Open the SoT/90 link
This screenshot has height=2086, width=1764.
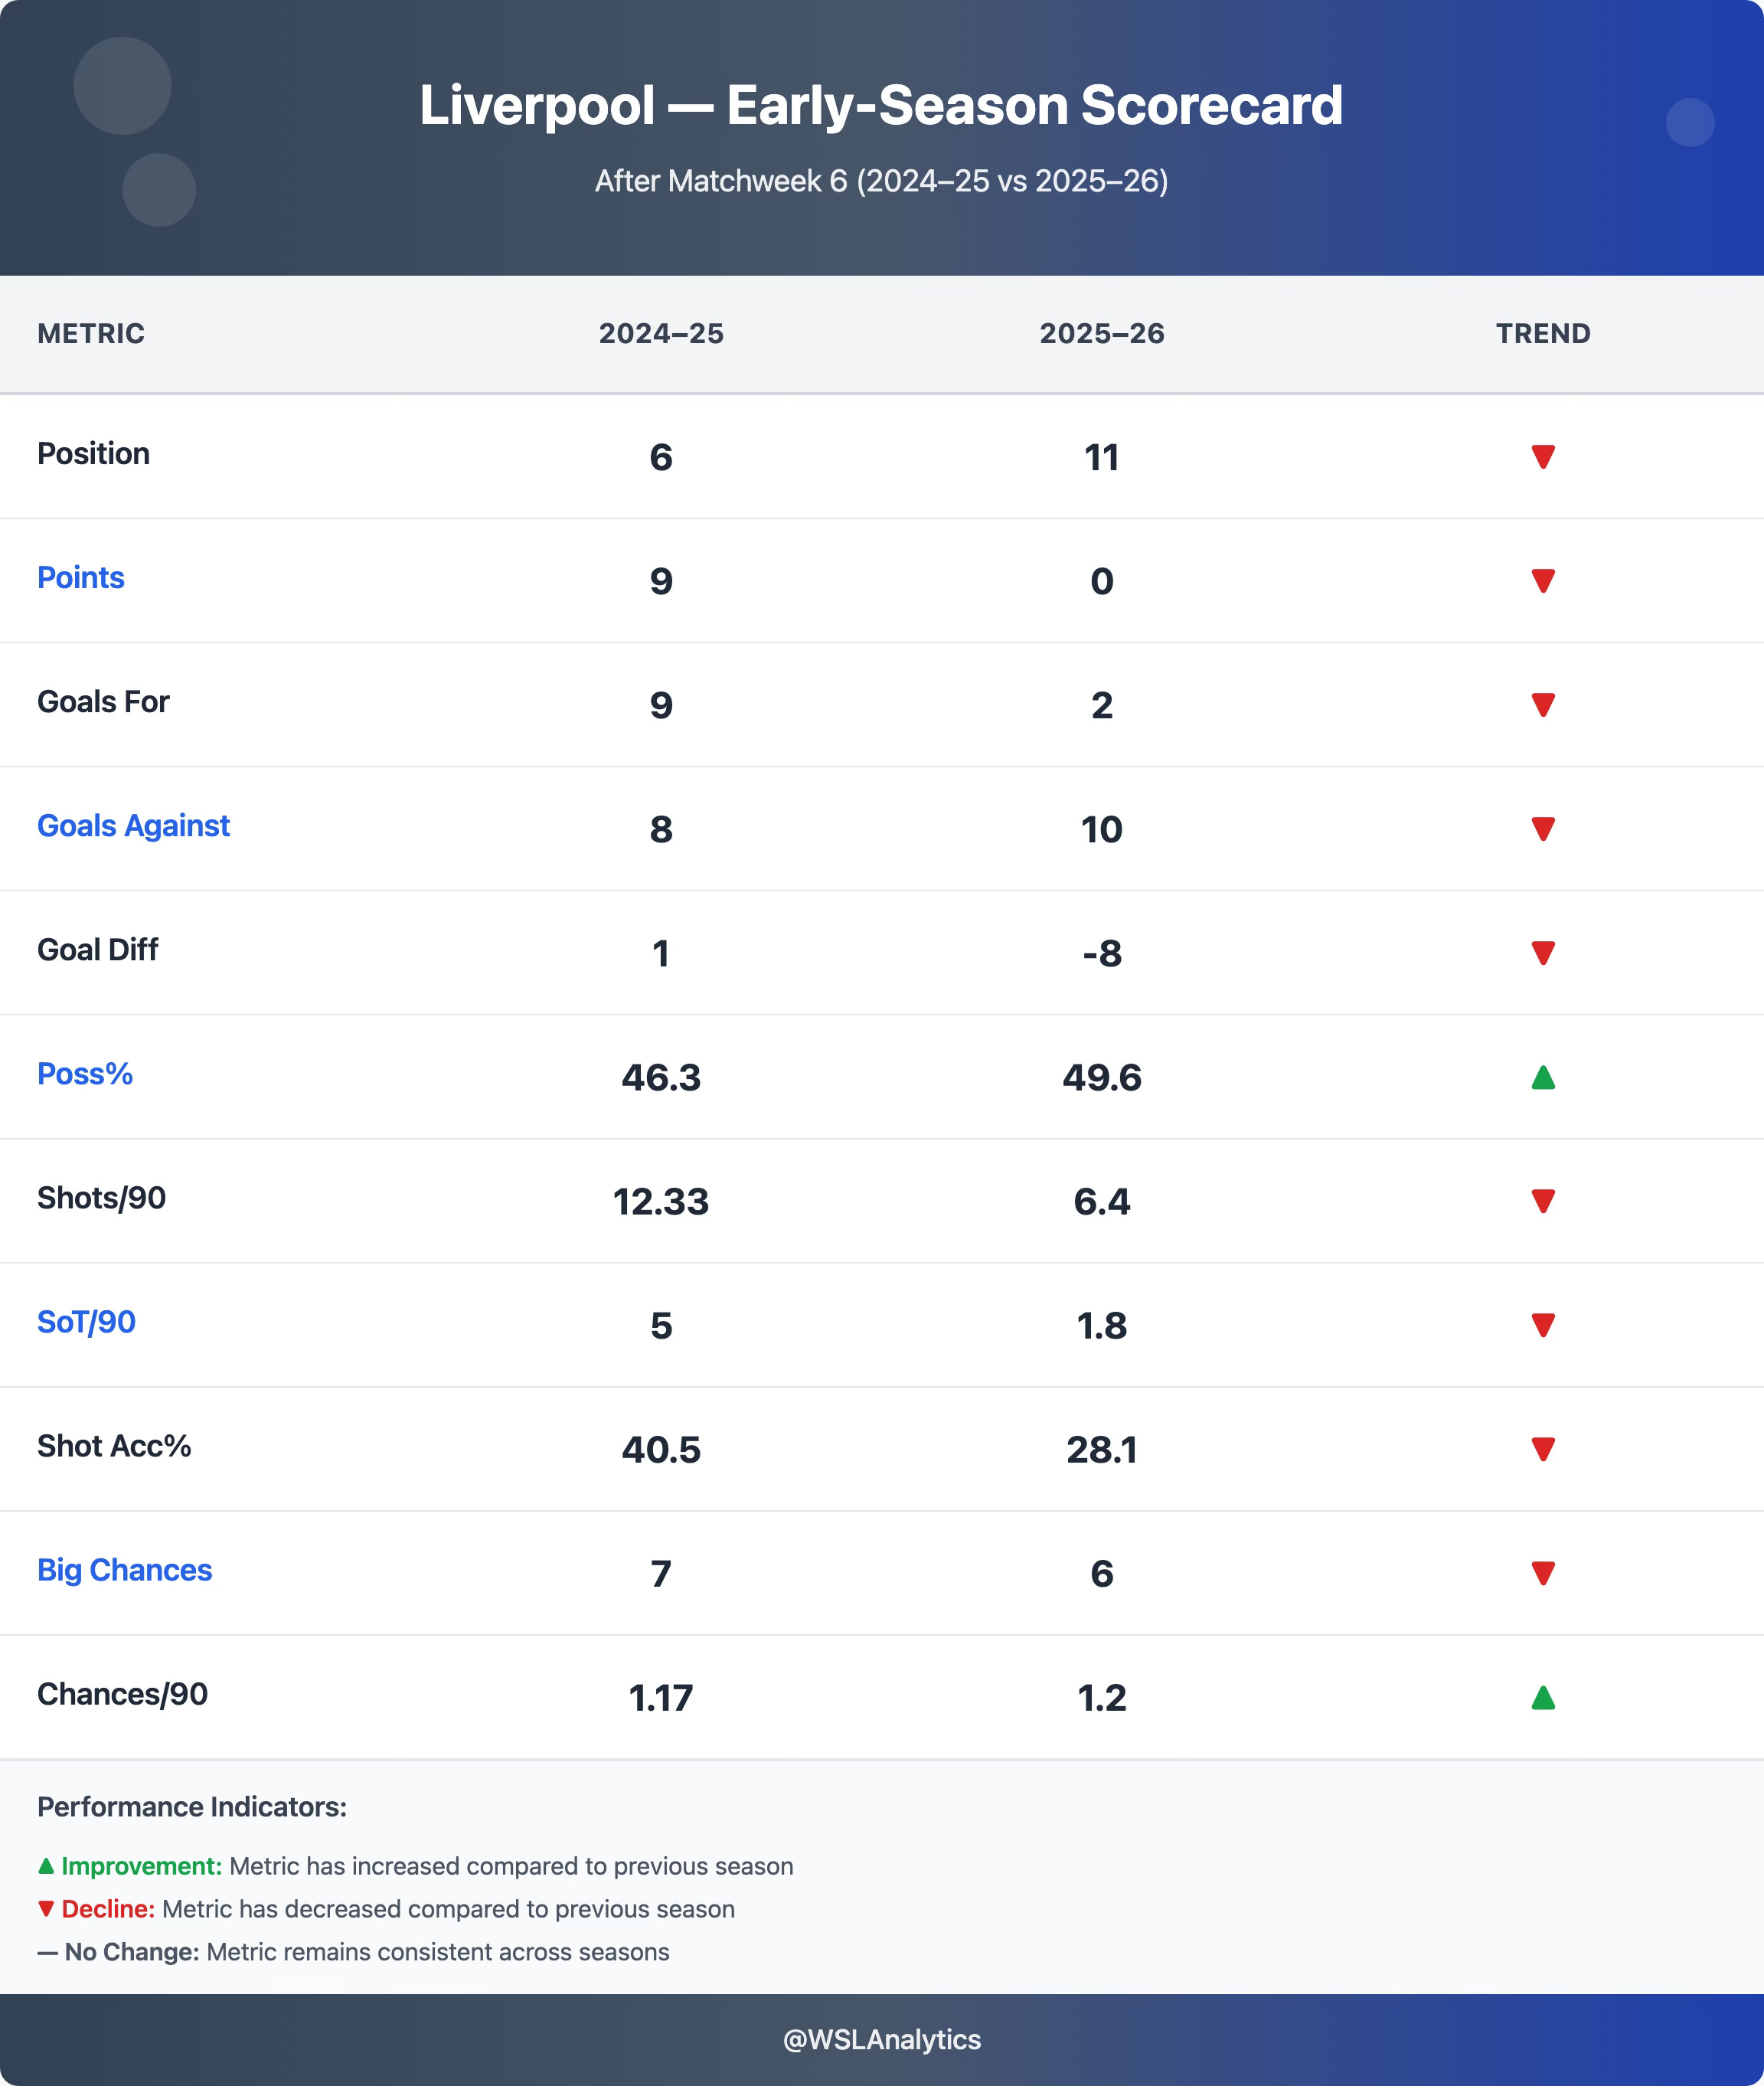pos(86,1322)
